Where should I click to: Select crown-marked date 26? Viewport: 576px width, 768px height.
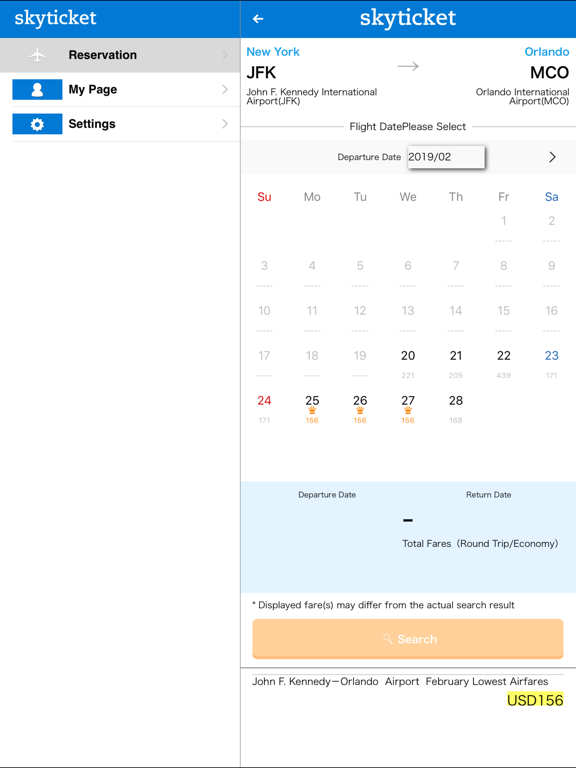[x=360, y=408]
